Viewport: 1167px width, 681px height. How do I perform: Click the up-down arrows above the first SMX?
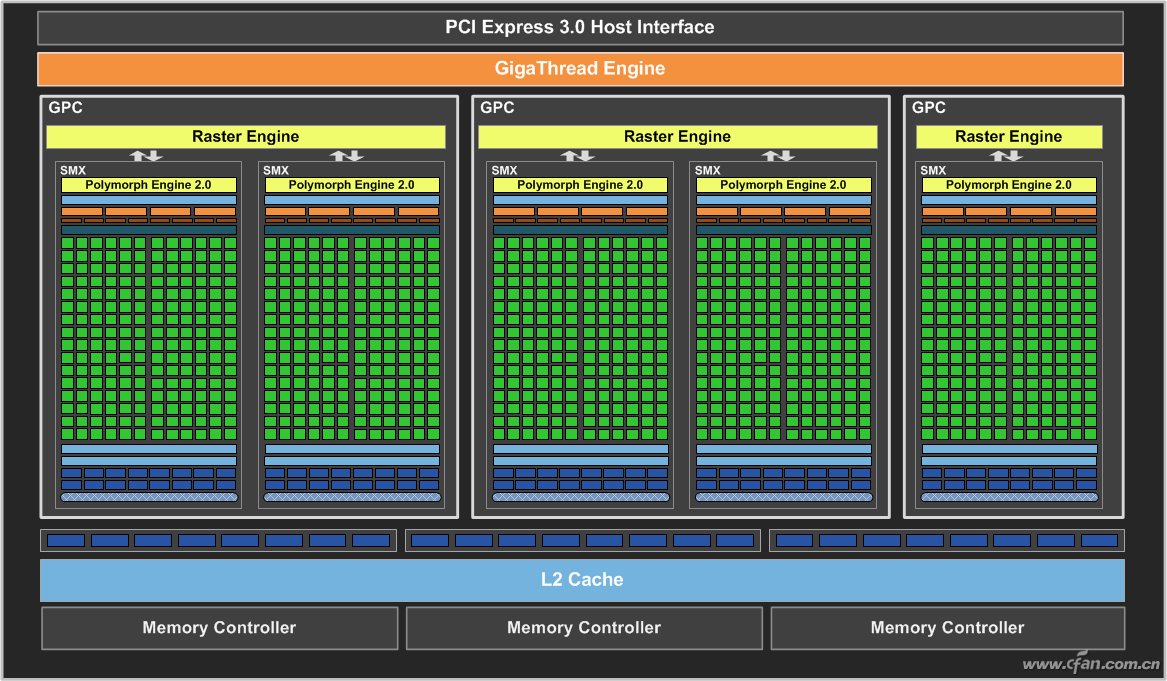(x=146, y=156)
